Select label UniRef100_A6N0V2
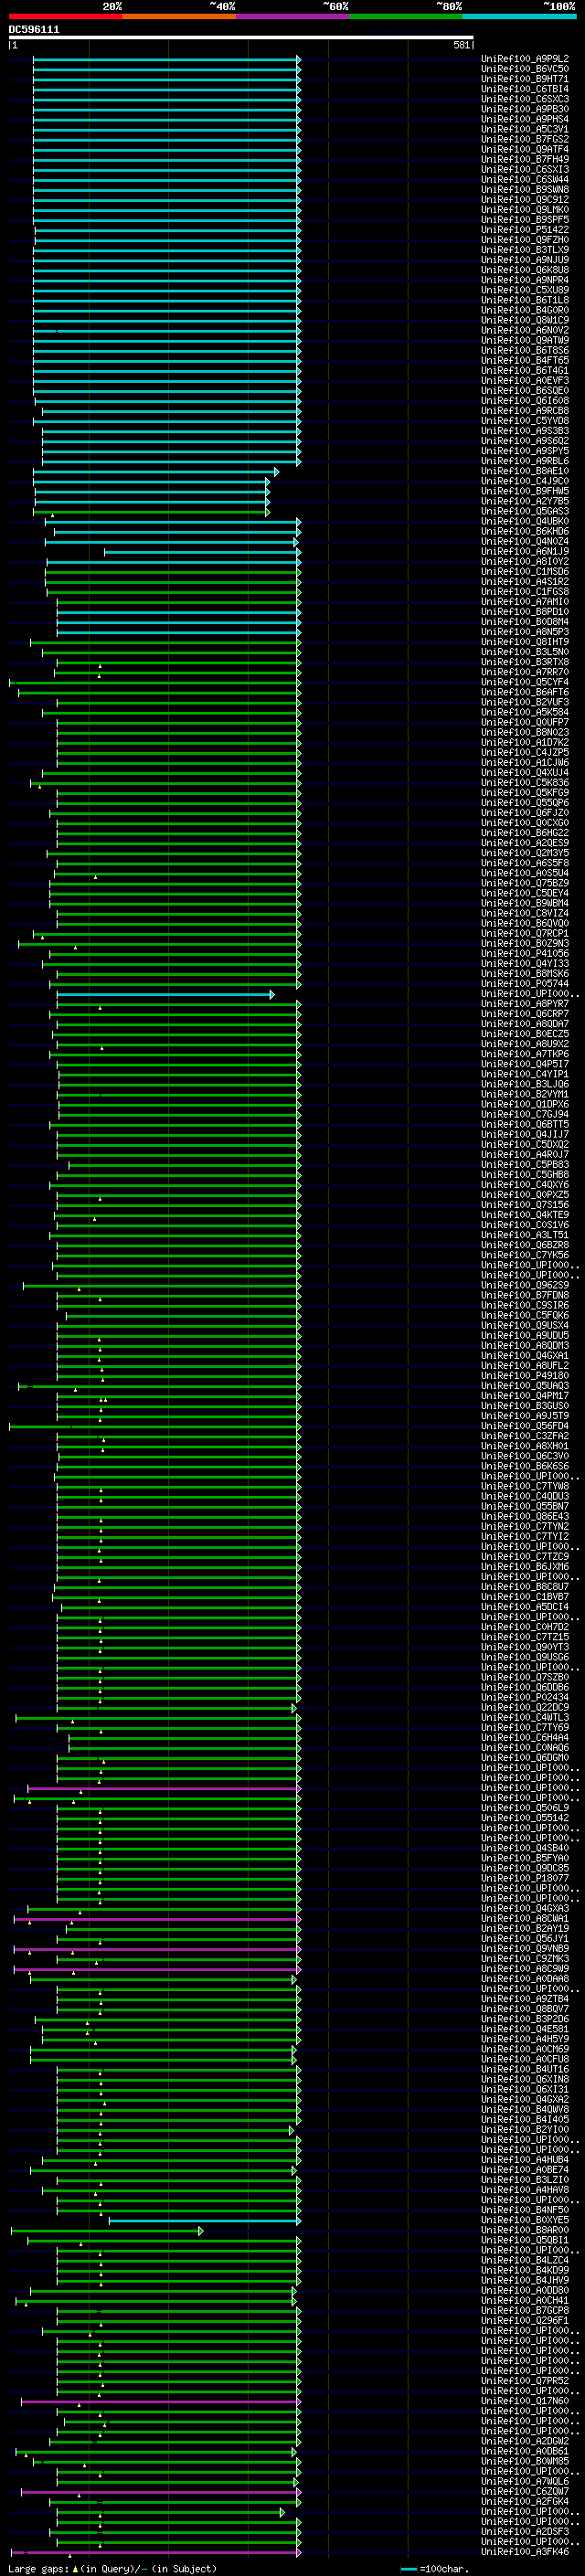This screenshot has width=585, height=2576. coord(525,330)
